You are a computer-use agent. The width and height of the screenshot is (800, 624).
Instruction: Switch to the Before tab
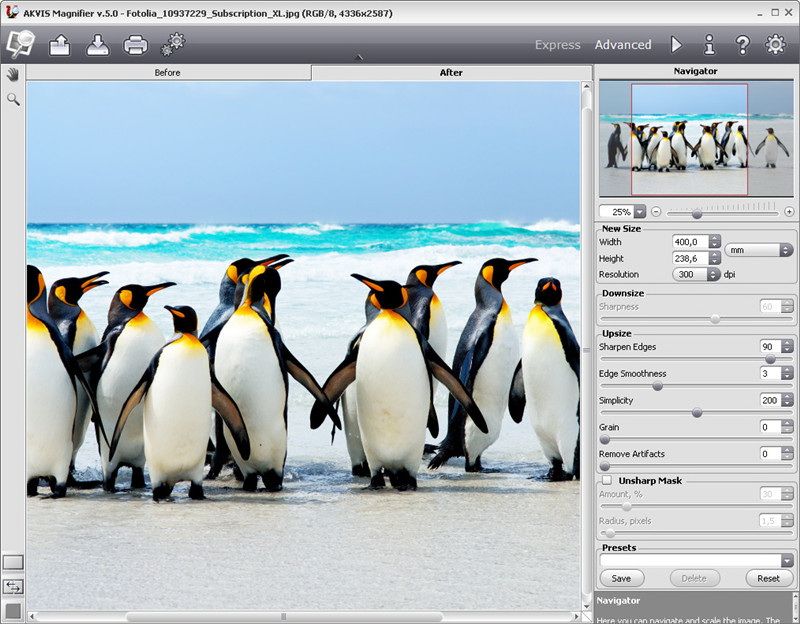168,73
